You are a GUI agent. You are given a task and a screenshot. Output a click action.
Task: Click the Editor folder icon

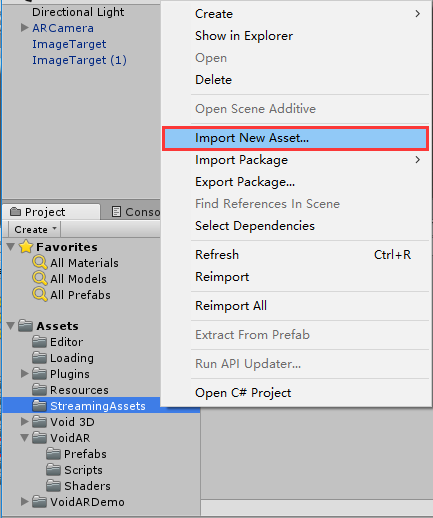[39, 342]
